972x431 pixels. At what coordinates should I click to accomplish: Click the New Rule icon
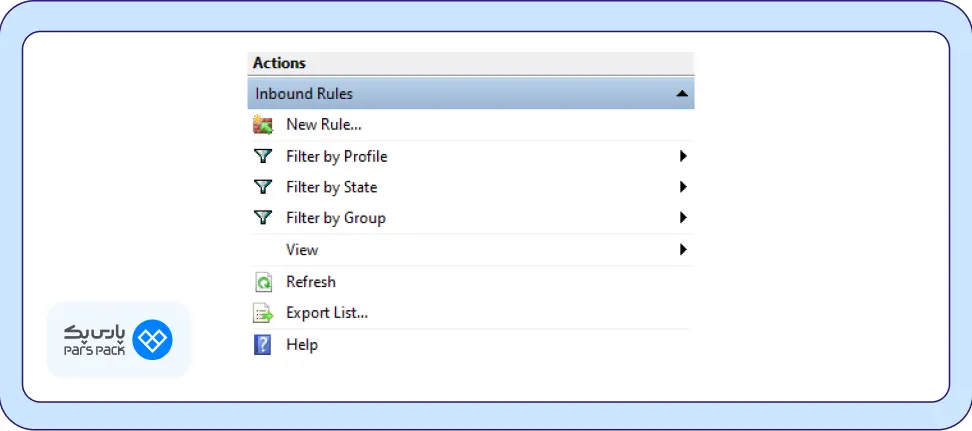tap(263, 125)
